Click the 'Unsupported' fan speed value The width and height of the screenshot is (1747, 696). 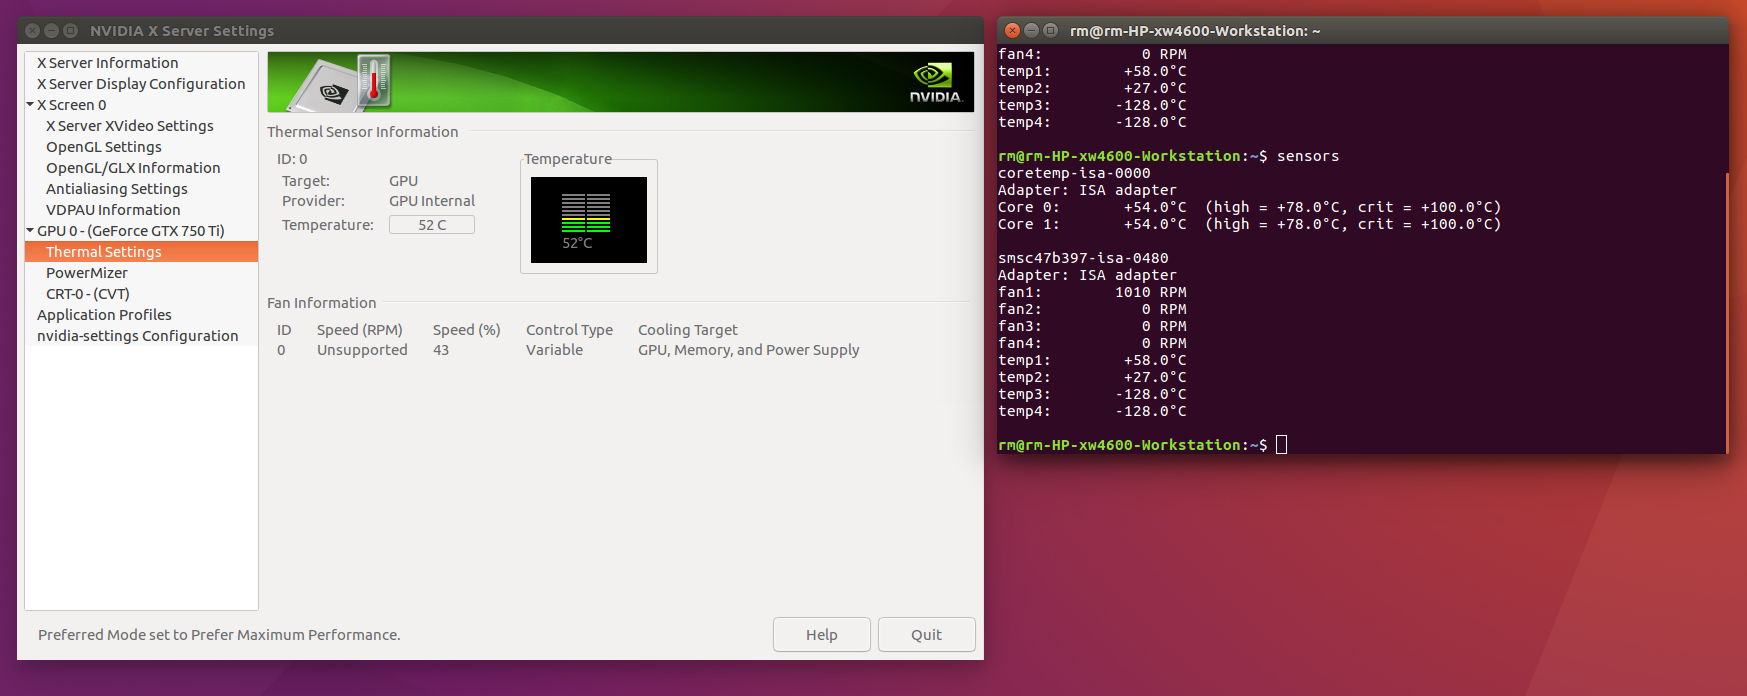[x=362, y=350]
